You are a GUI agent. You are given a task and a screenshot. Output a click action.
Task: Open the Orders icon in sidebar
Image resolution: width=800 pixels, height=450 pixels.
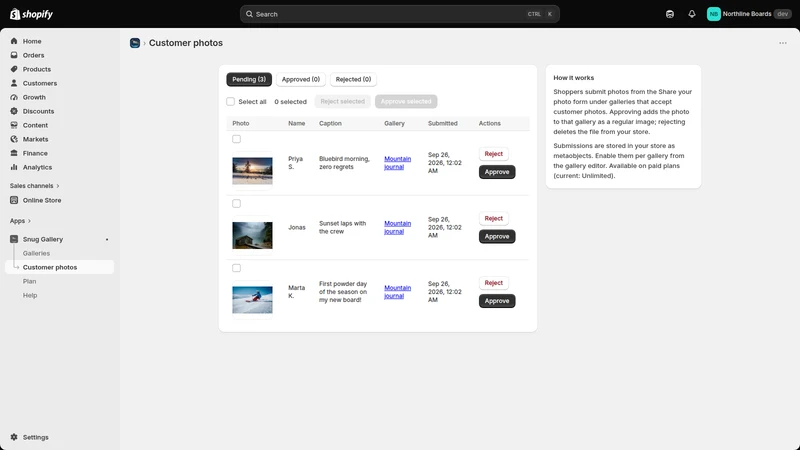click(x=14, y=55)
